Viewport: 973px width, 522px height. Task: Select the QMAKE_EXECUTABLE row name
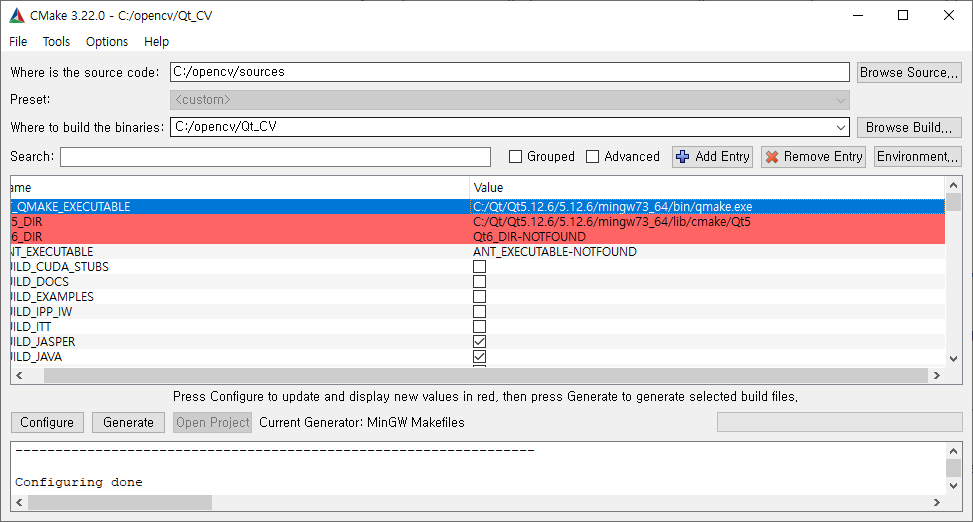71,207
